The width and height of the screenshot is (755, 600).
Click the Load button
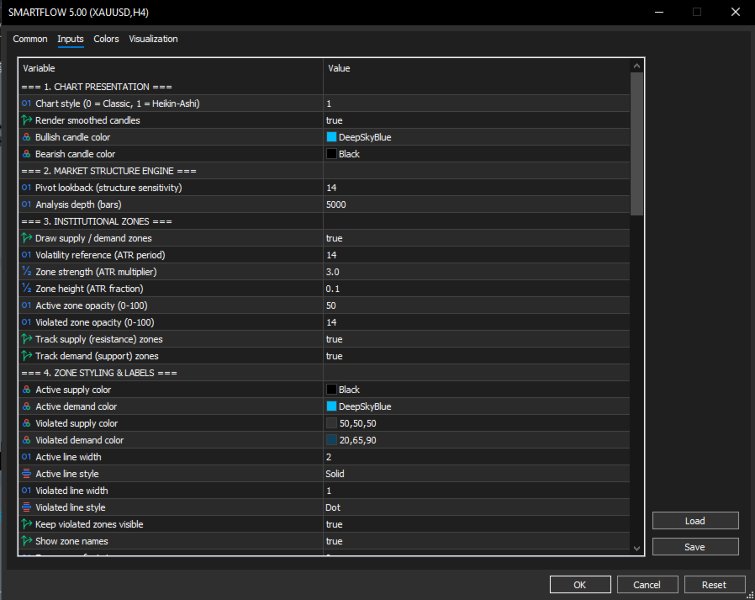click(x=695, y=521)
